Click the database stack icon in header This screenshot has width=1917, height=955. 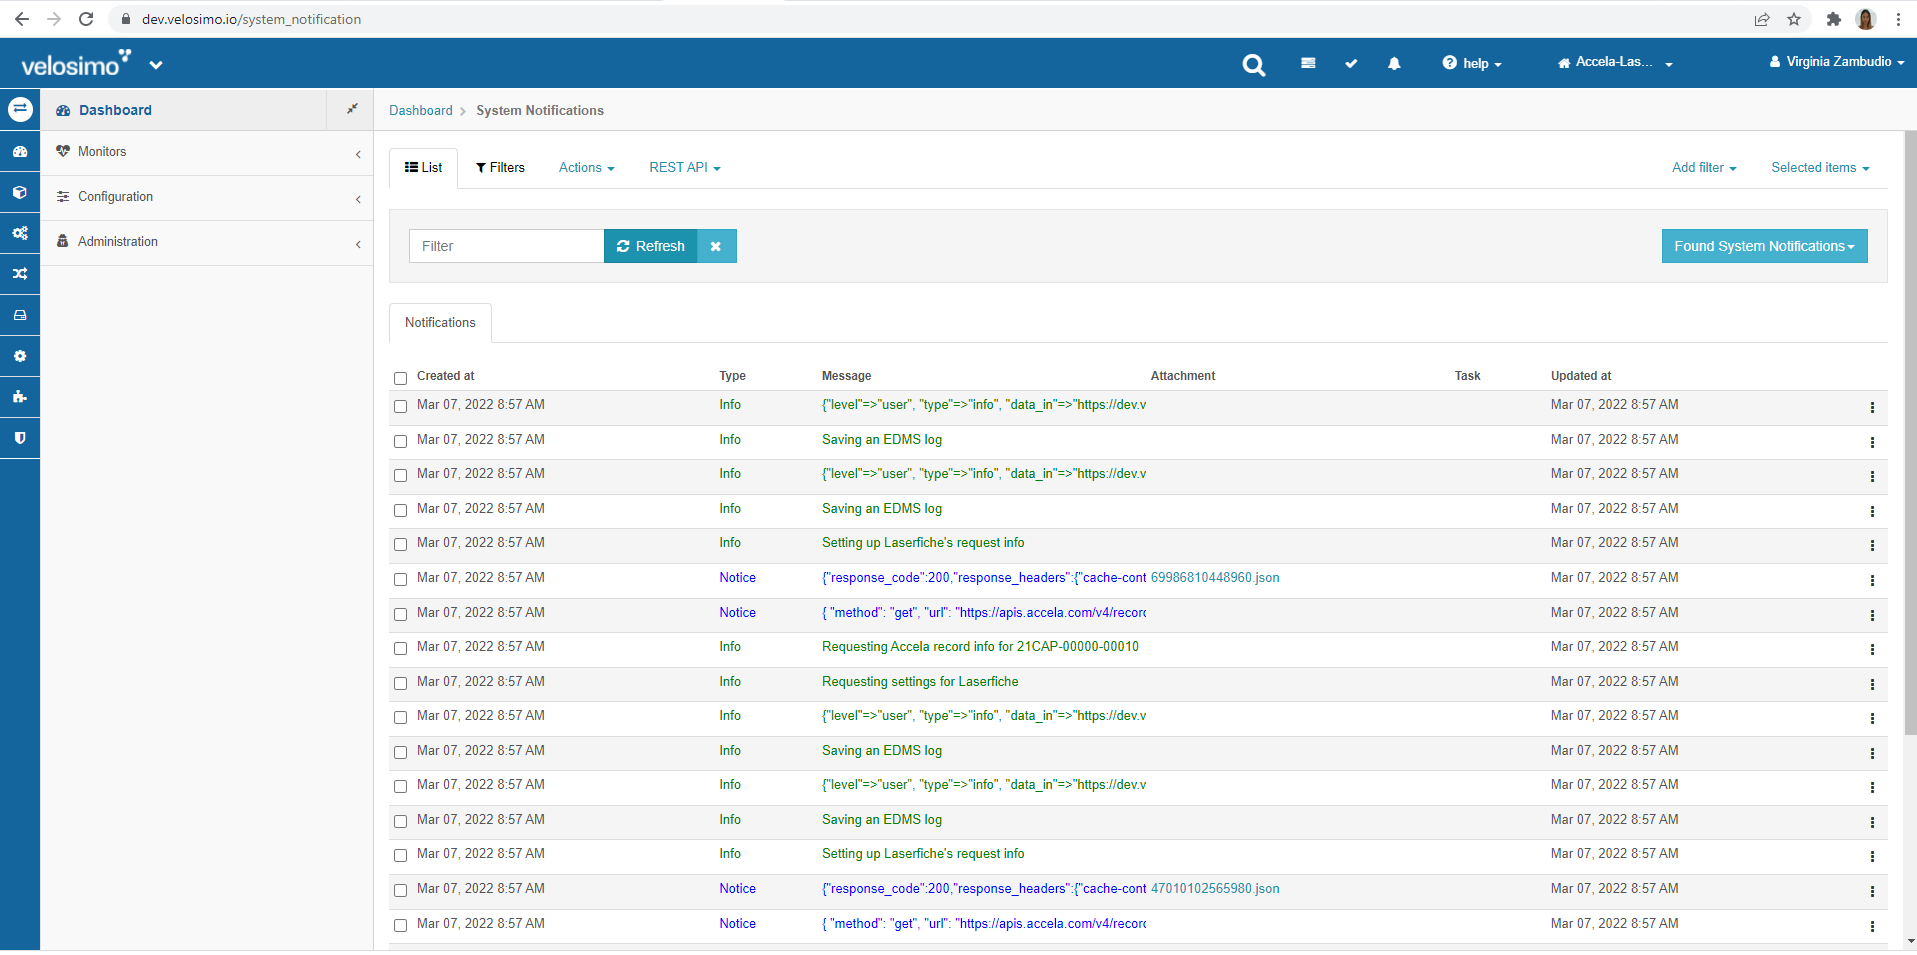(1308, 64)
